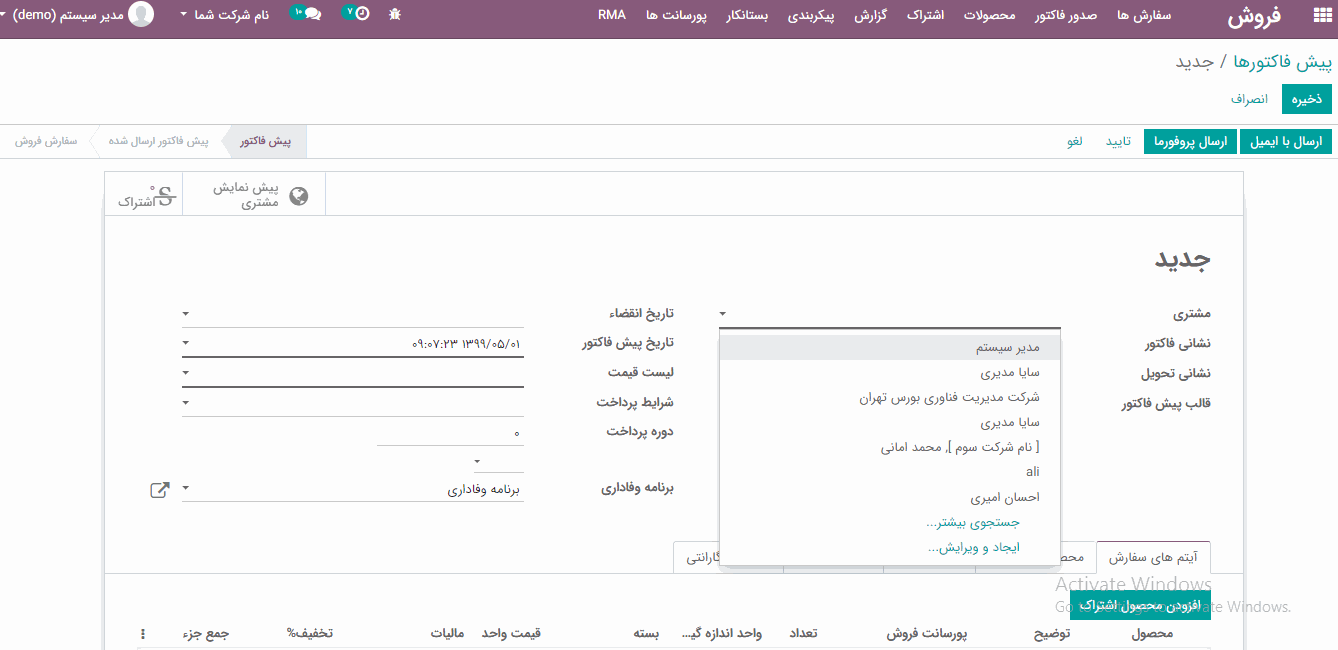Click the debug bug icon

395,15
